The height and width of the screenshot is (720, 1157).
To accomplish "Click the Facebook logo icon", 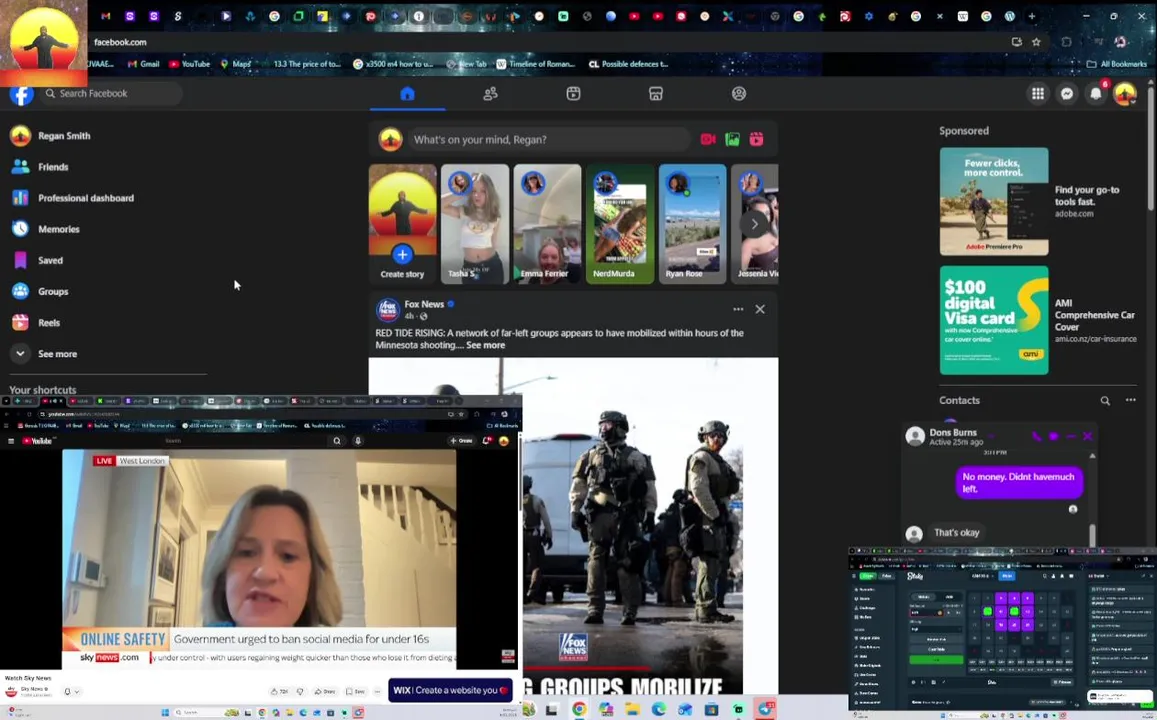I will pyautogui.click(x=21, y=94).
